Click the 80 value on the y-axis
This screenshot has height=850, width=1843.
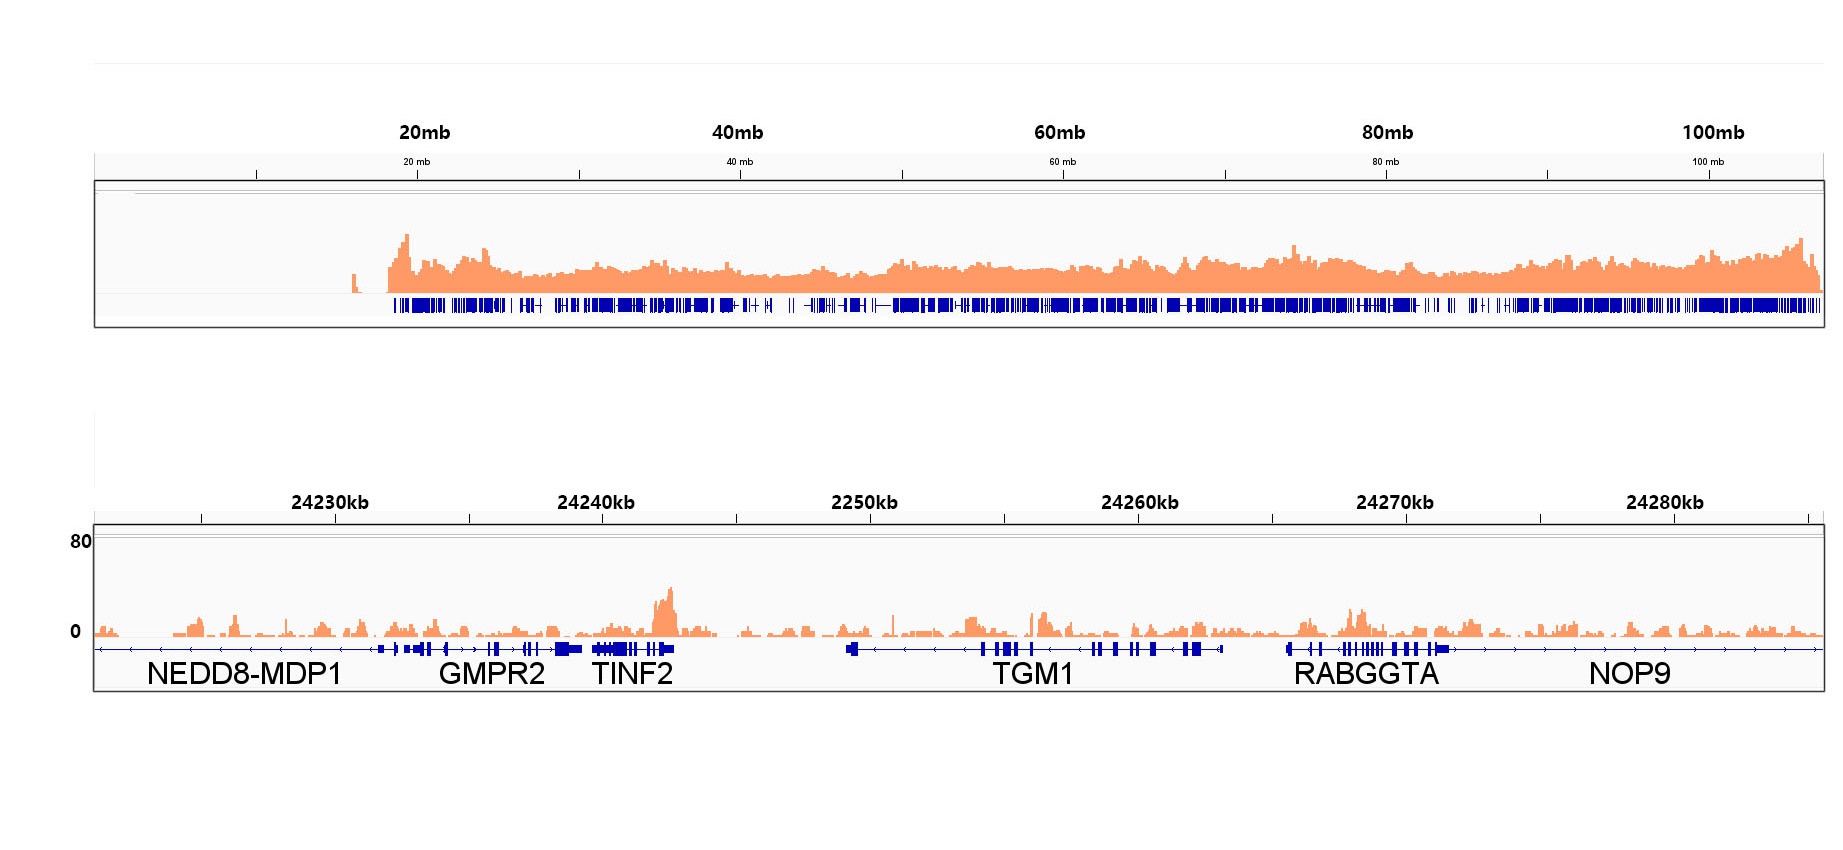click(x=80, y=541)
